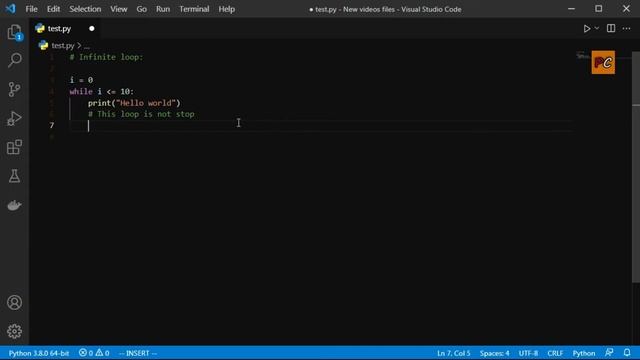Split the editor to the right
640x360 pixels.
[x=611, y=28]
